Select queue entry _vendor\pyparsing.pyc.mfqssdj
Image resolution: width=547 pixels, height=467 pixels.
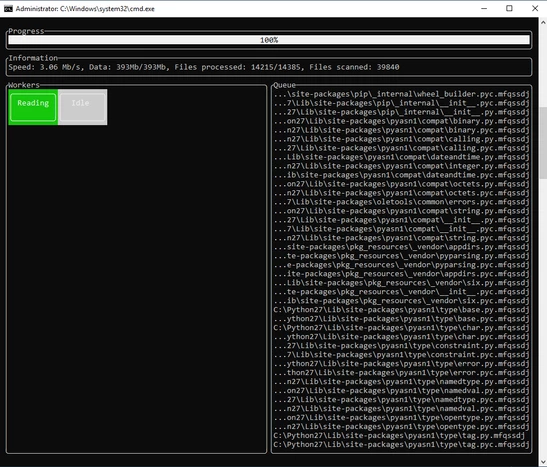tap(401, 265)
